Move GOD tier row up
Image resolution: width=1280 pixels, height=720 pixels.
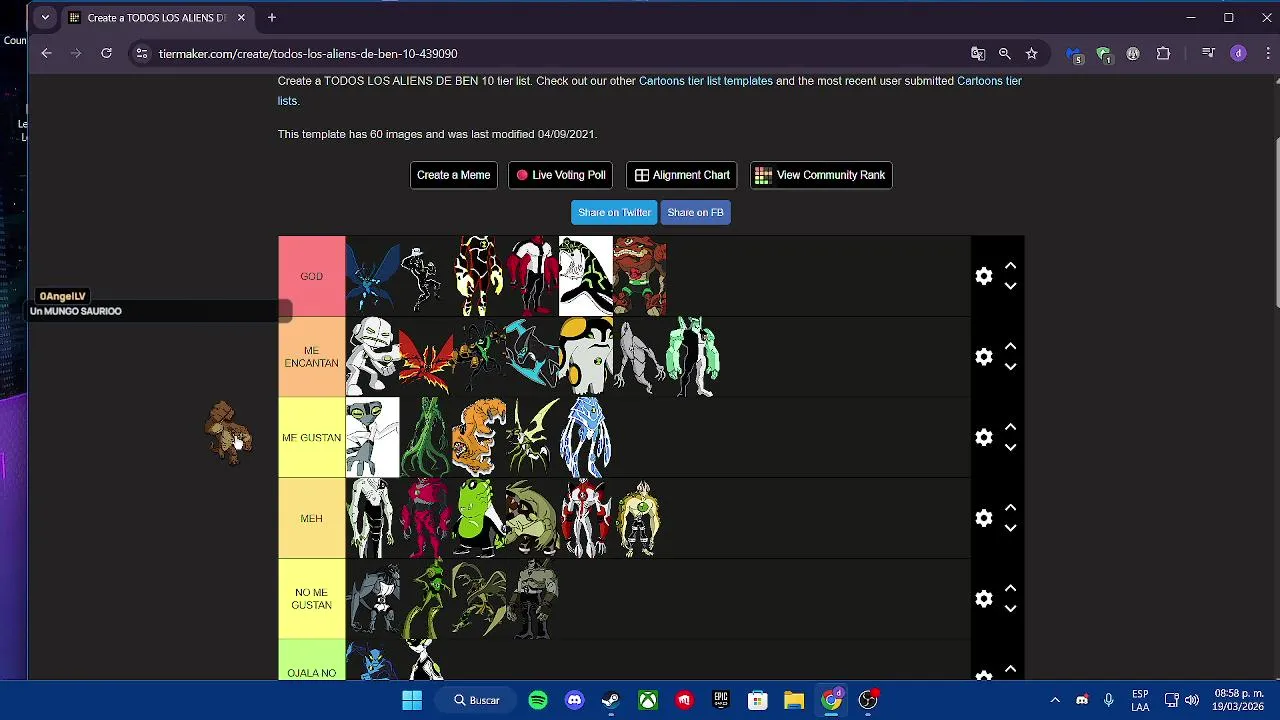coord(1010,266)
